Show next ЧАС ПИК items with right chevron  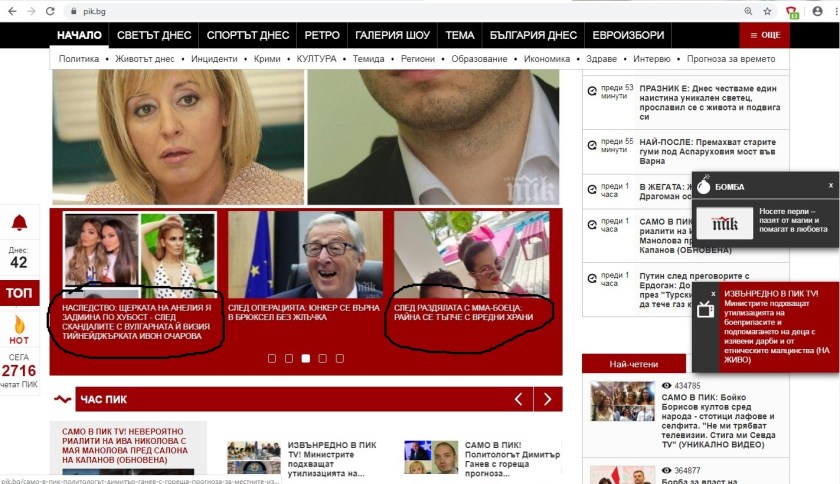[547, 400]
